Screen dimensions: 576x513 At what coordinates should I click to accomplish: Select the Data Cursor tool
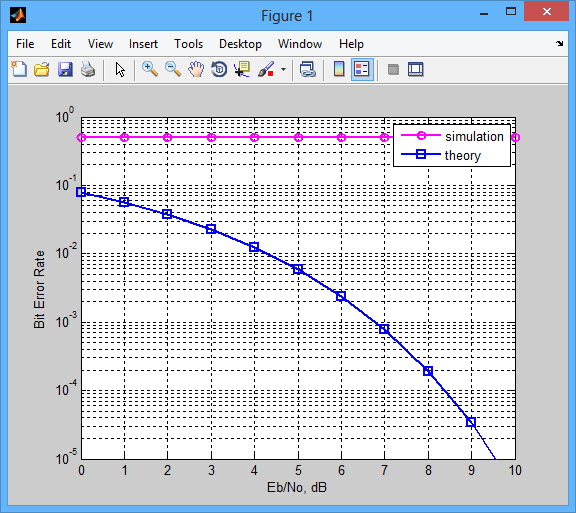click(242, 69)
